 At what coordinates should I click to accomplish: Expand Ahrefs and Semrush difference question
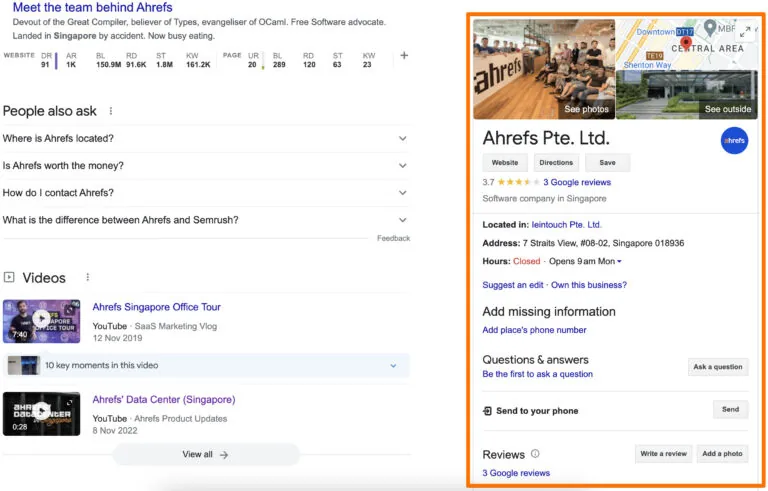205,220
